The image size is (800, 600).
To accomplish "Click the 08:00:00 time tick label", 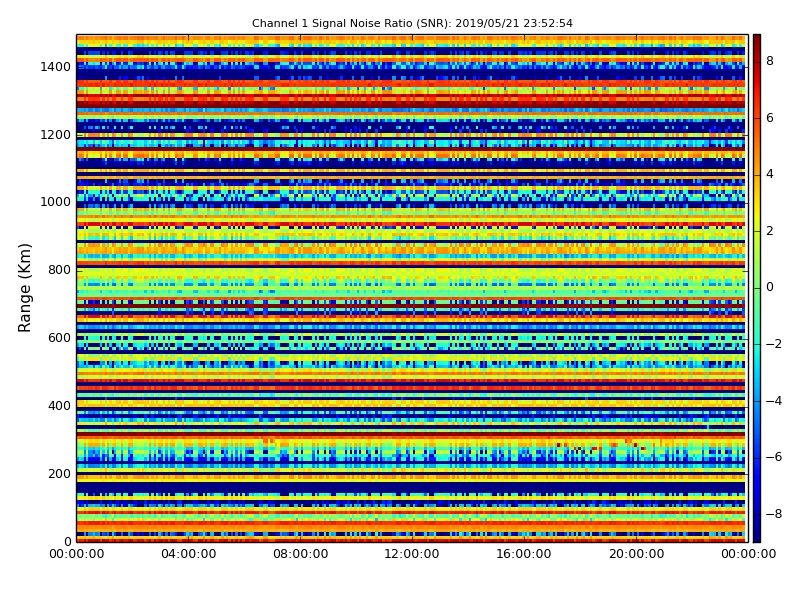I will click(301, 554).
